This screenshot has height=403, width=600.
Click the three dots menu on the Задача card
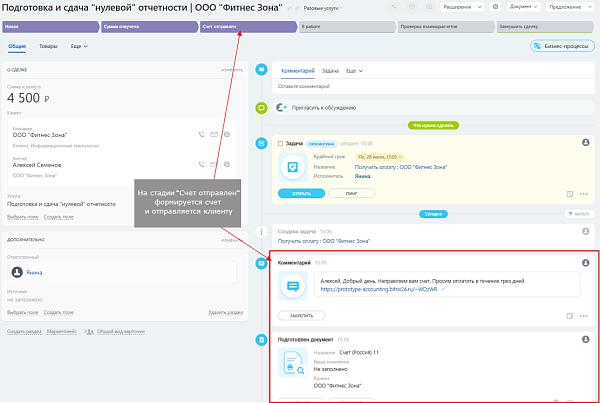[584, 194]
